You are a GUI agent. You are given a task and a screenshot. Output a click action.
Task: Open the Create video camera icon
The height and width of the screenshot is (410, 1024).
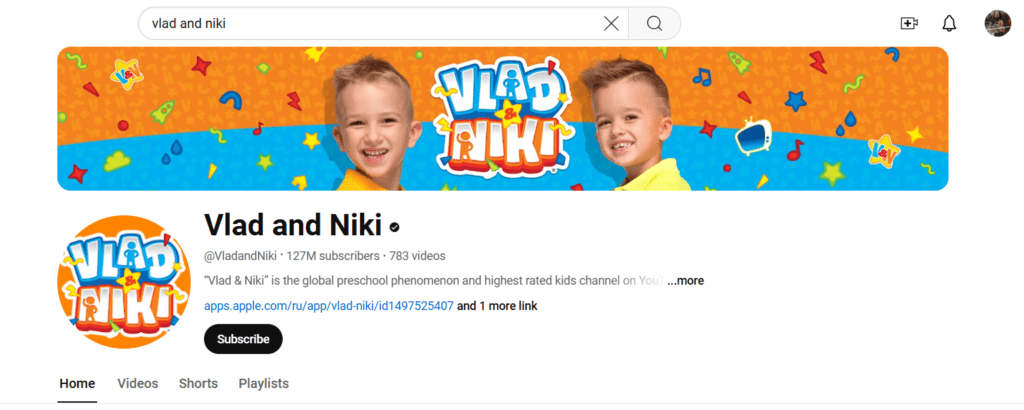pyautogui.click(x=908, y=24)
